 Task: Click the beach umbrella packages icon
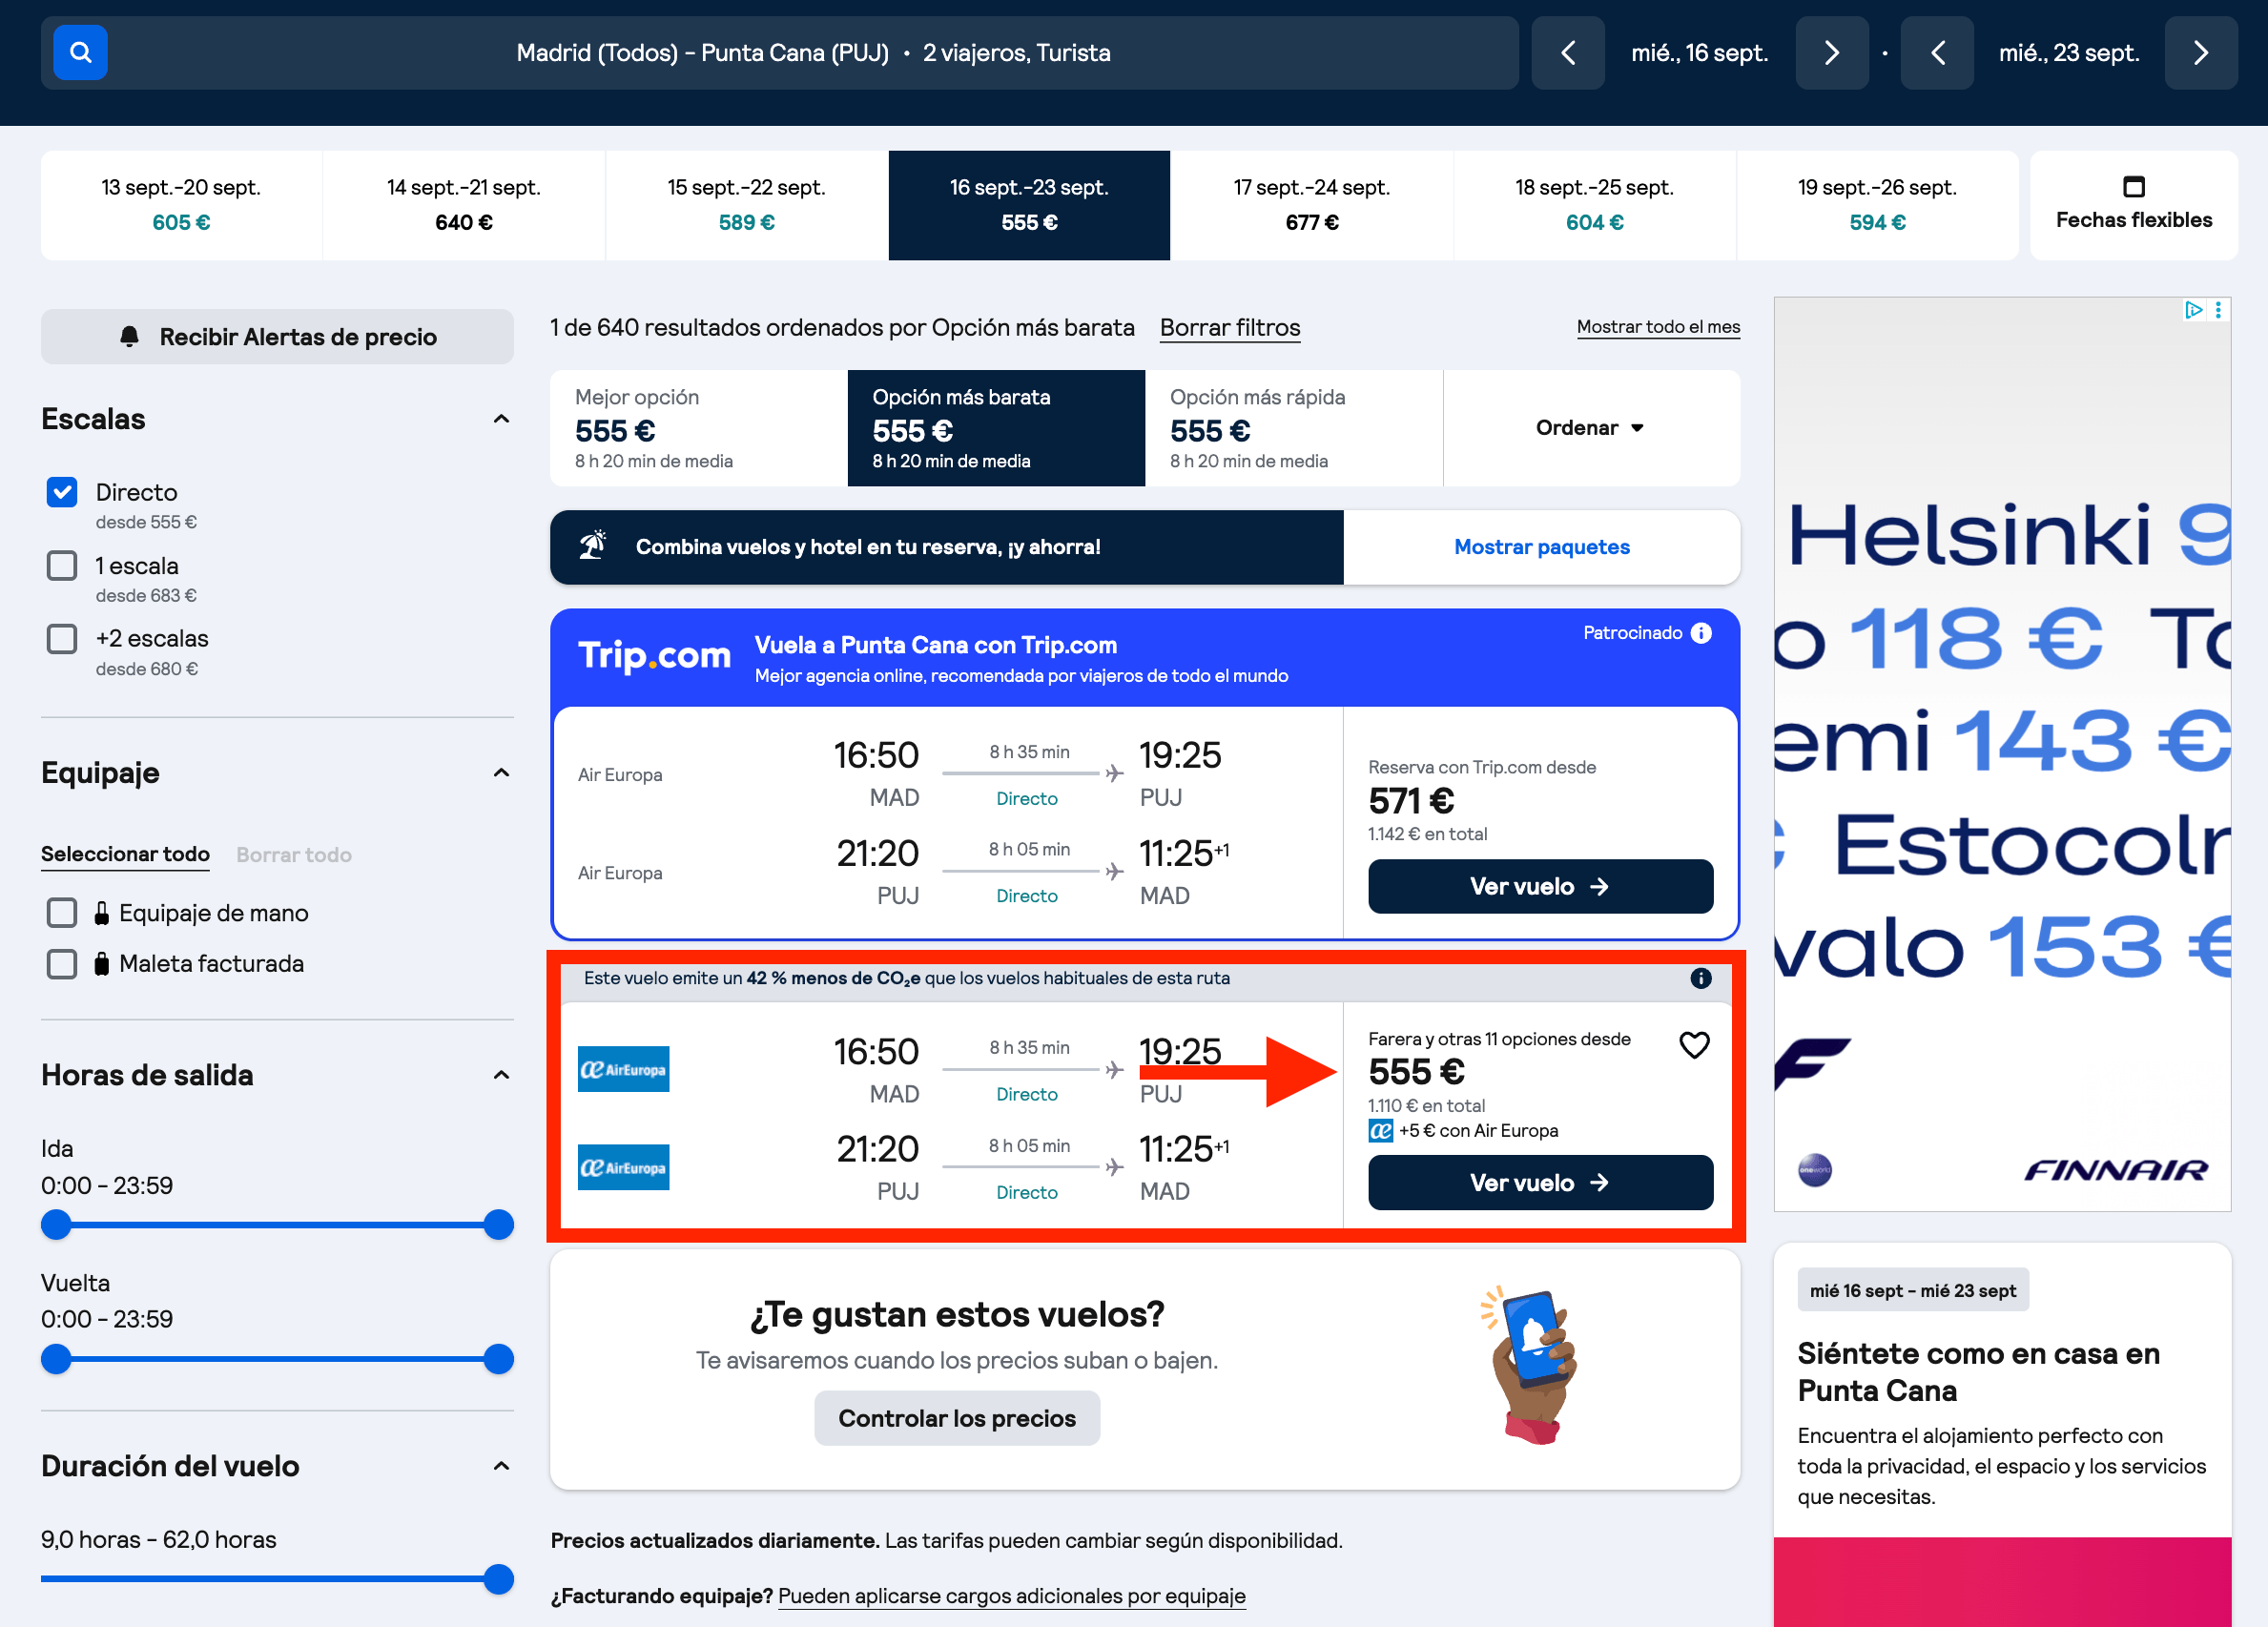coord(593,546)
